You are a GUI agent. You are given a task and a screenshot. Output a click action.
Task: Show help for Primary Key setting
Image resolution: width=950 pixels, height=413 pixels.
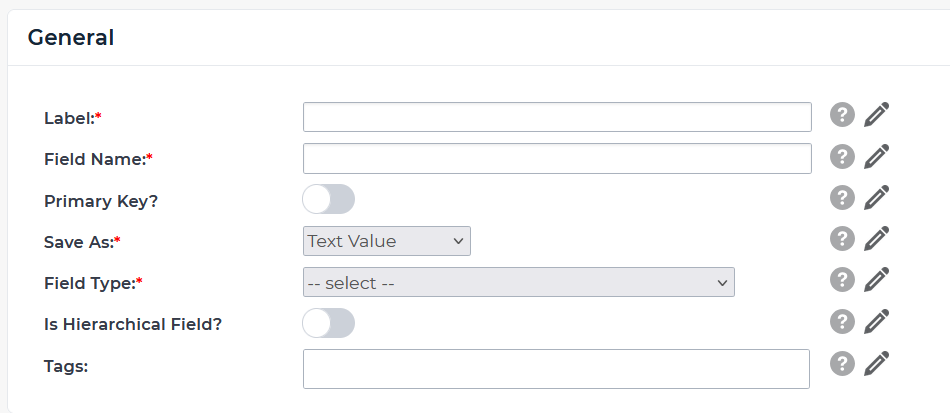[842, 198]
